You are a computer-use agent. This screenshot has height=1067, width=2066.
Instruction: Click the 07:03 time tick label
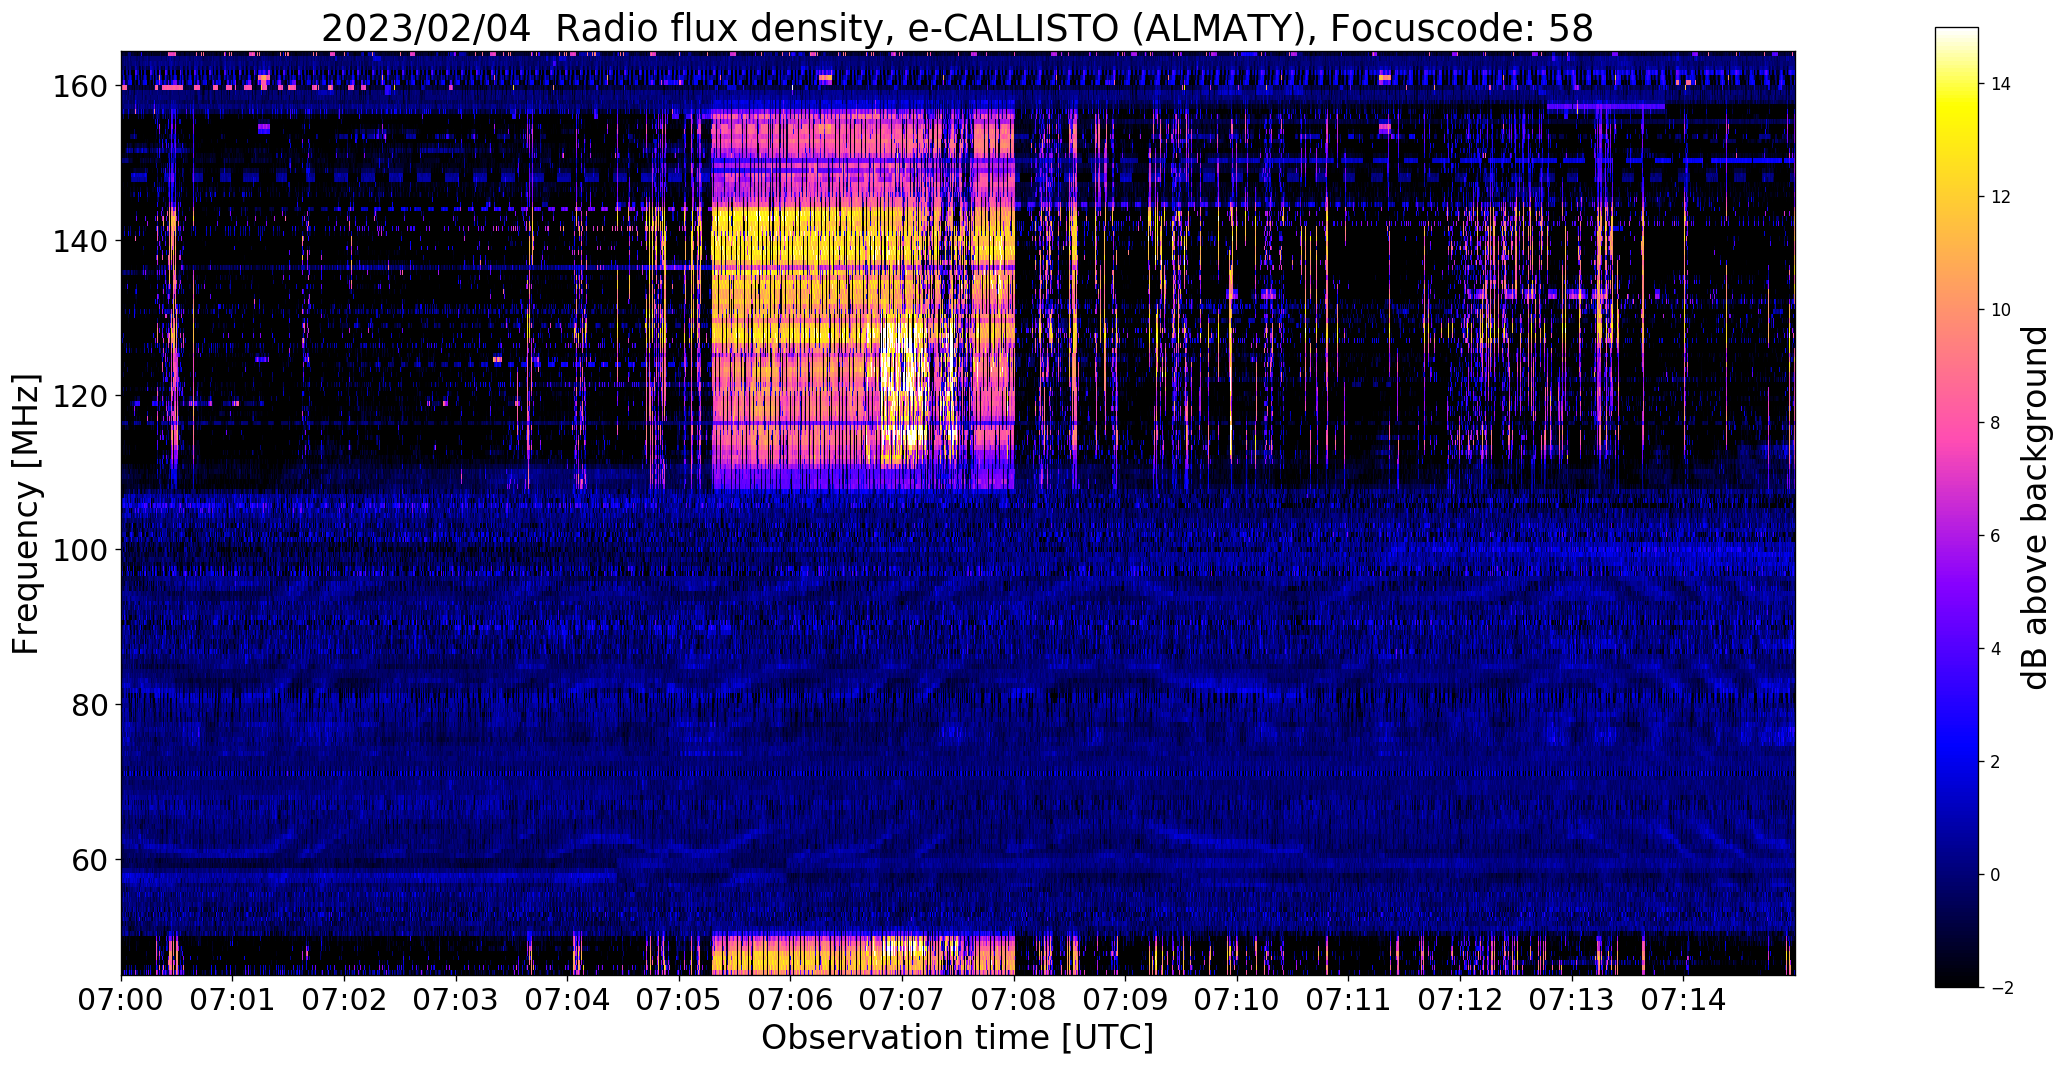pyautogui.click(x=456, y=999)
